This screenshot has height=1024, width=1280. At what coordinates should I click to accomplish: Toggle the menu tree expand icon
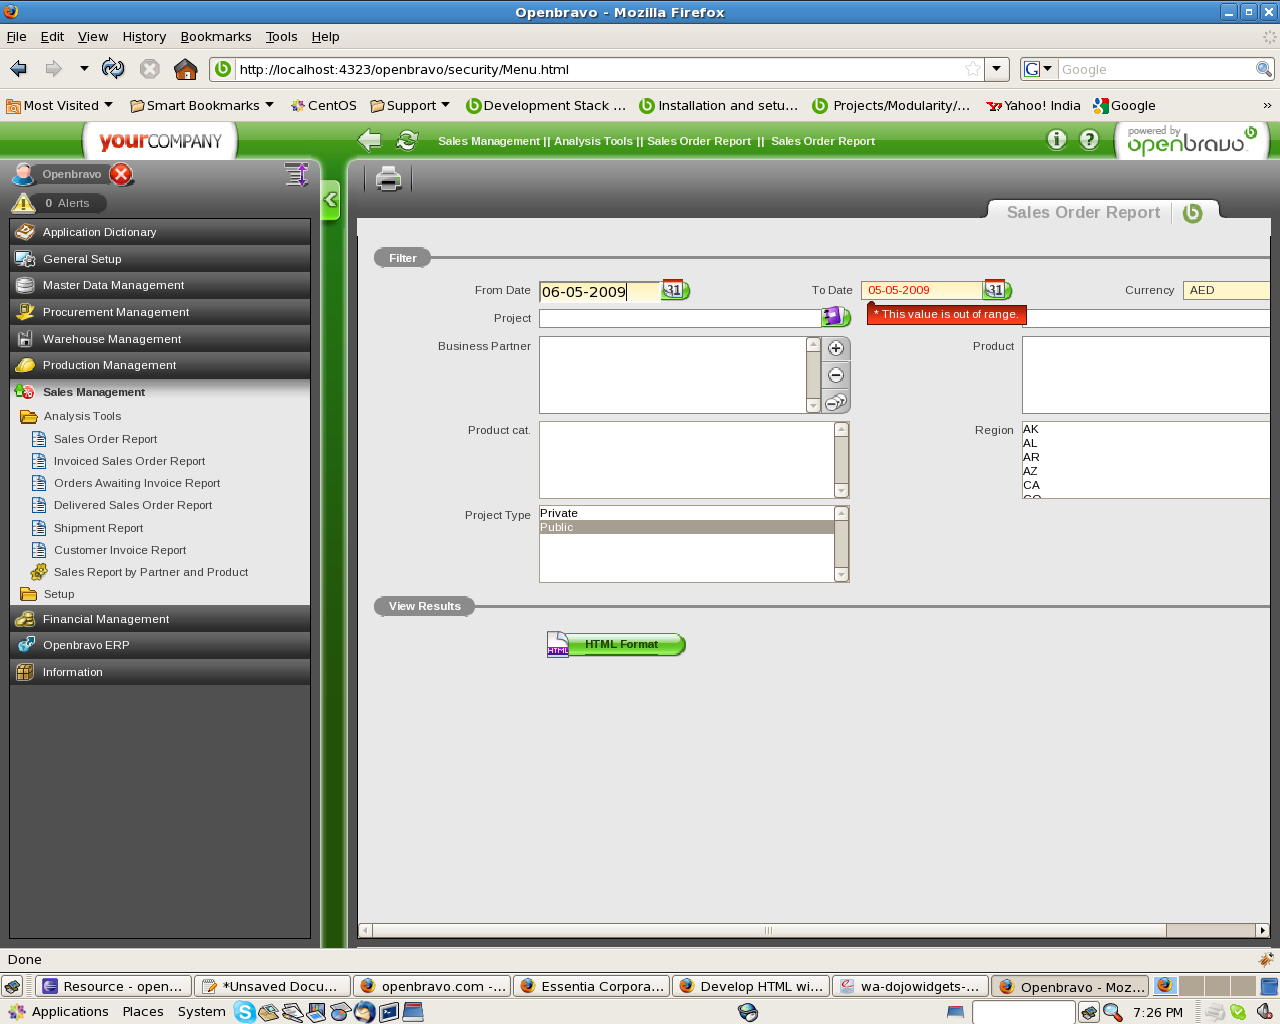pos(296,175)
